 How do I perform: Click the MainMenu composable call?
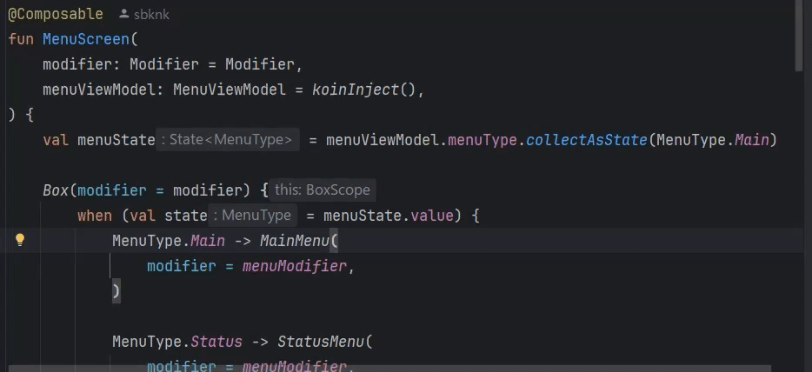(x=294, y=241)
